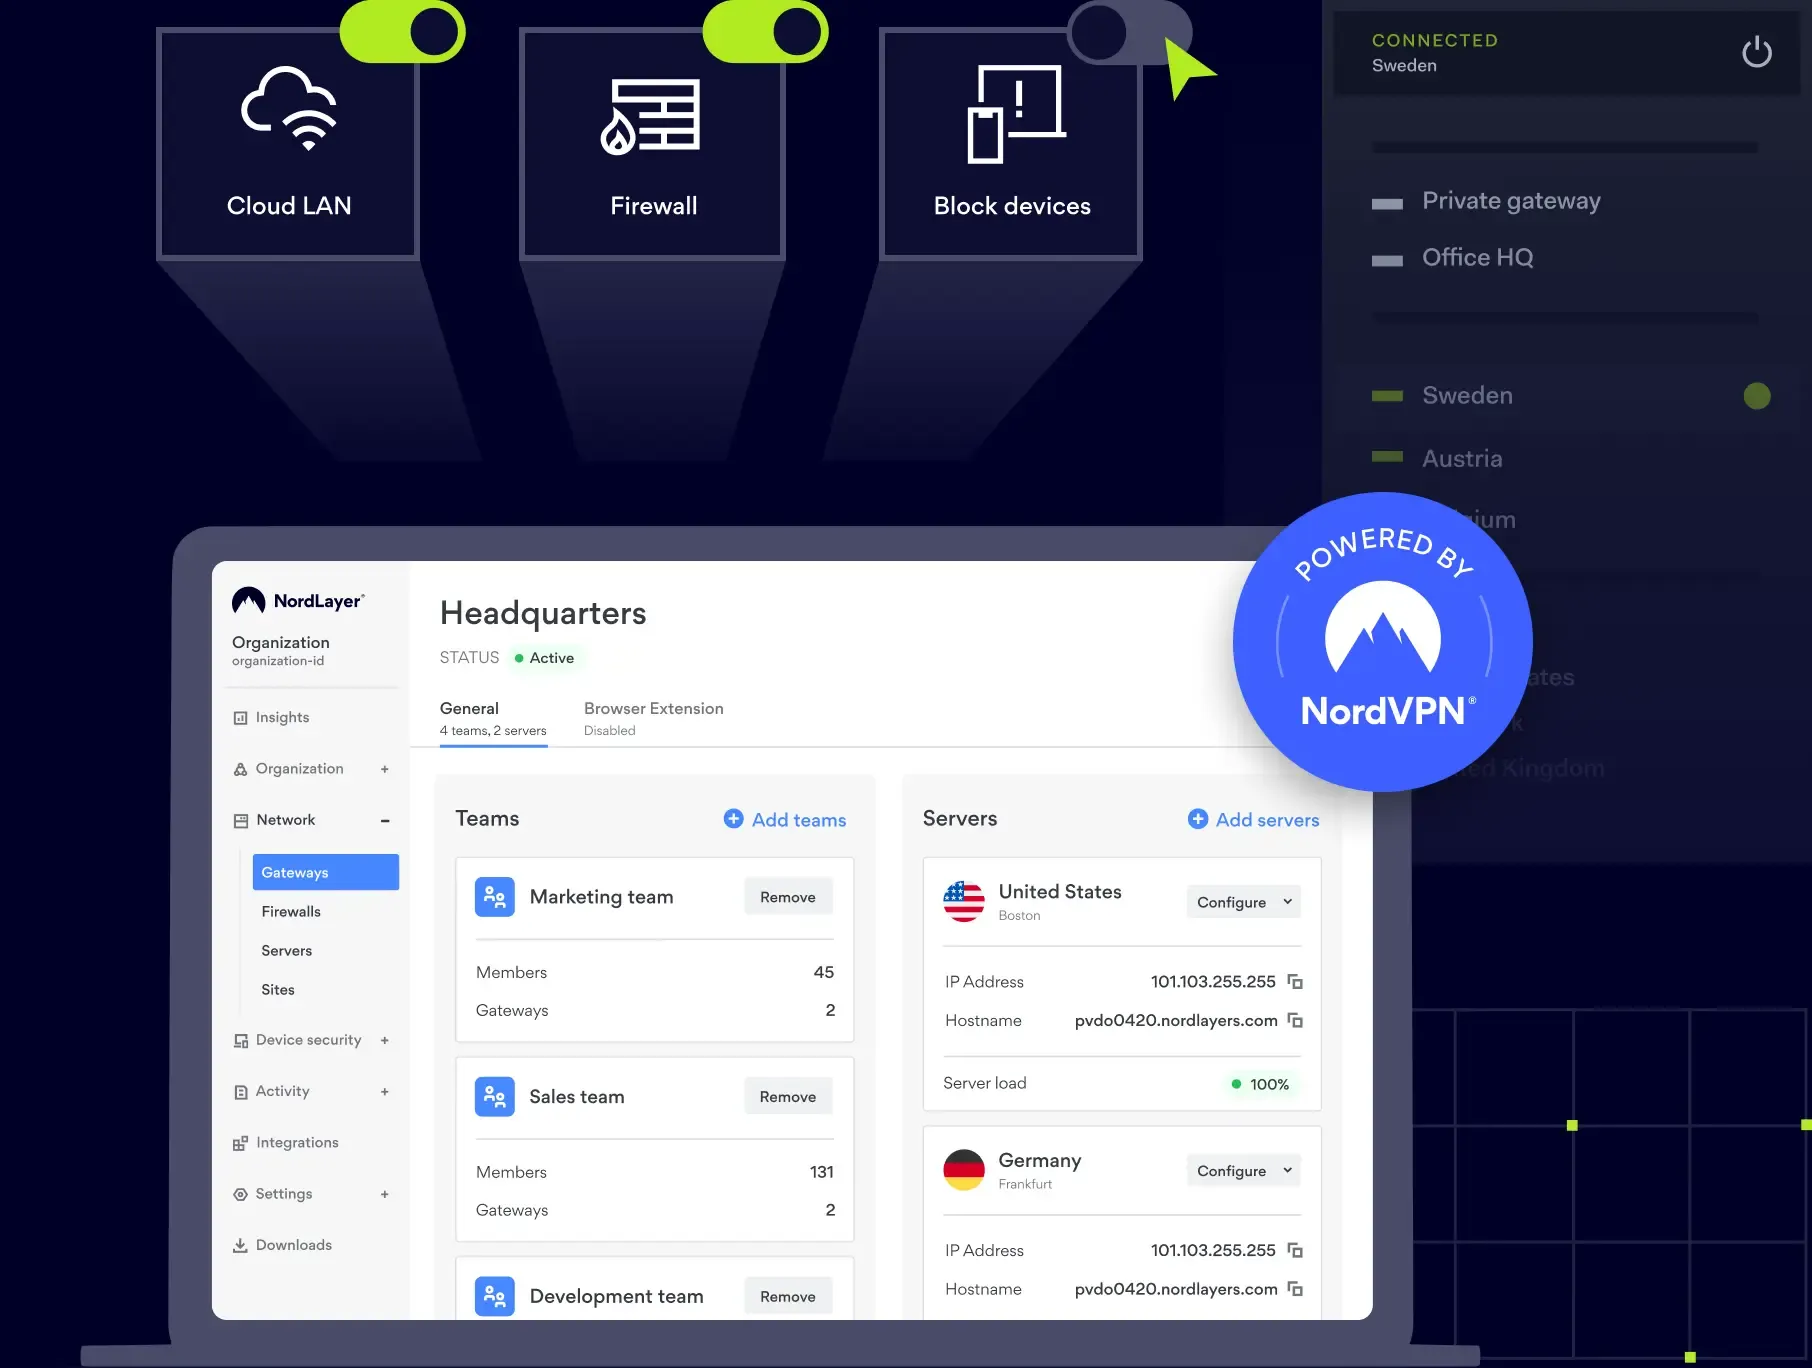Select Austria in the server list
This screenshot has width=1812, height=1368.
1462,459
